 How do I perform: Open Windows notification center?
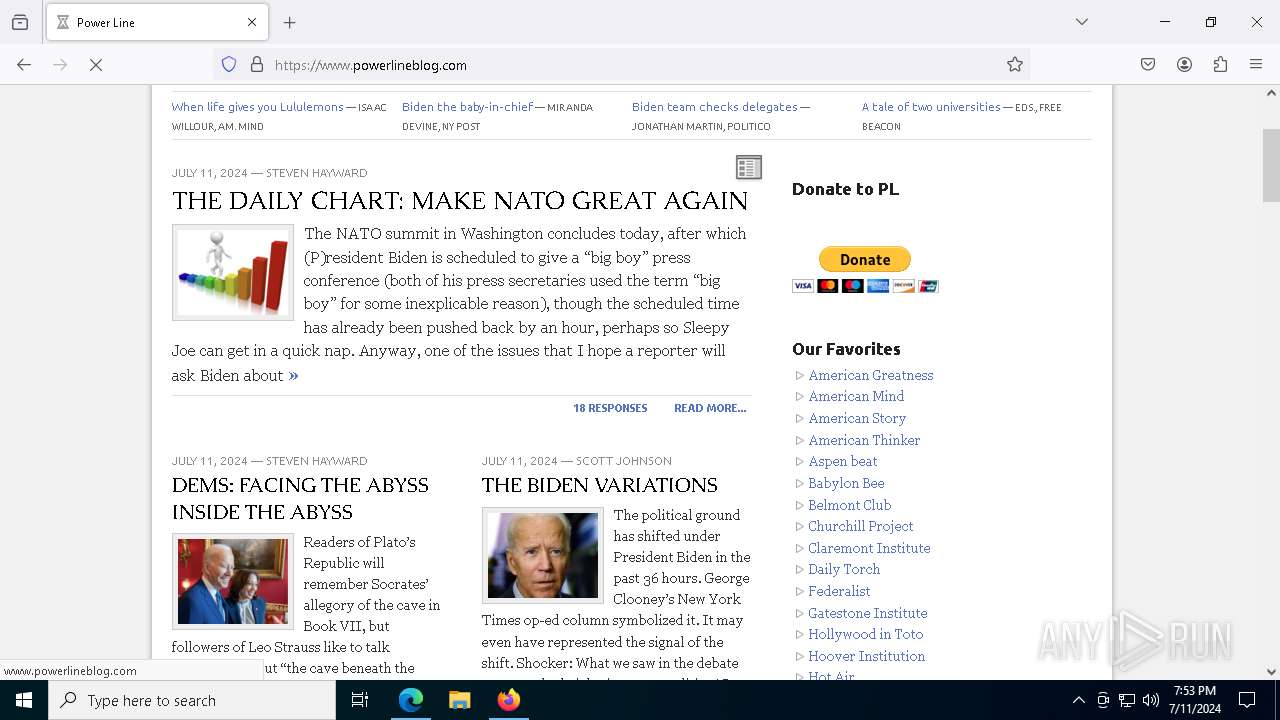pyautogui.click(x=1248, y=700)
